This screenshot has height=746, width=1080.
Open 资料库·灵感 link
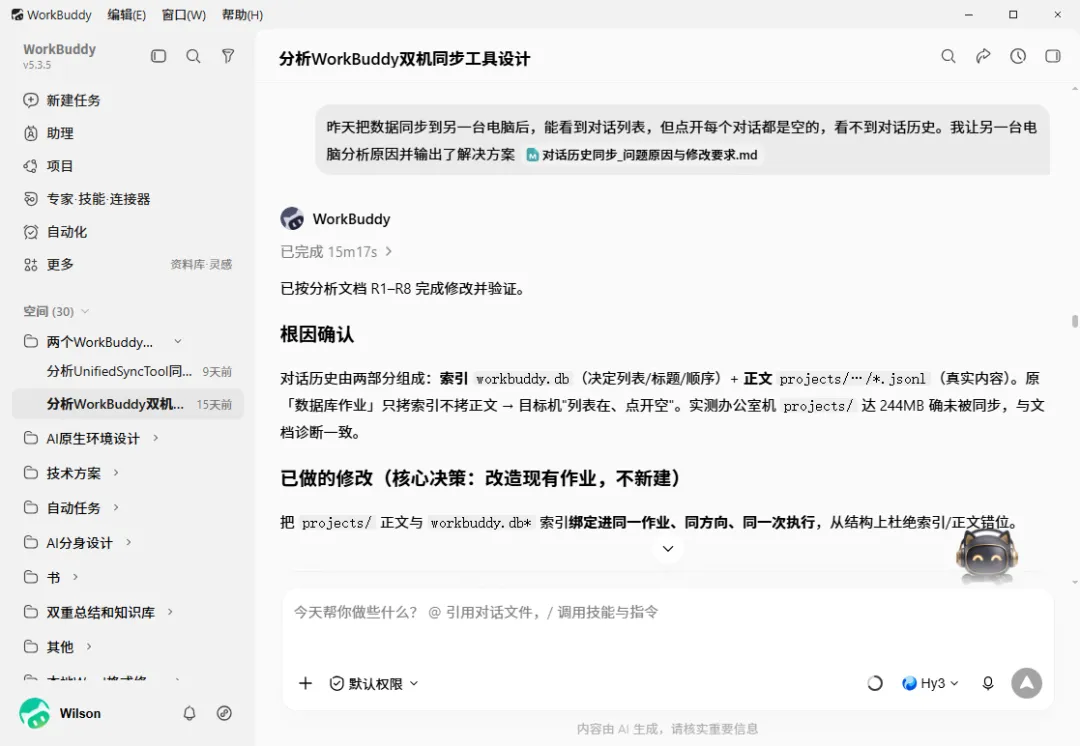pyautogui.click(x=201, y=265)
